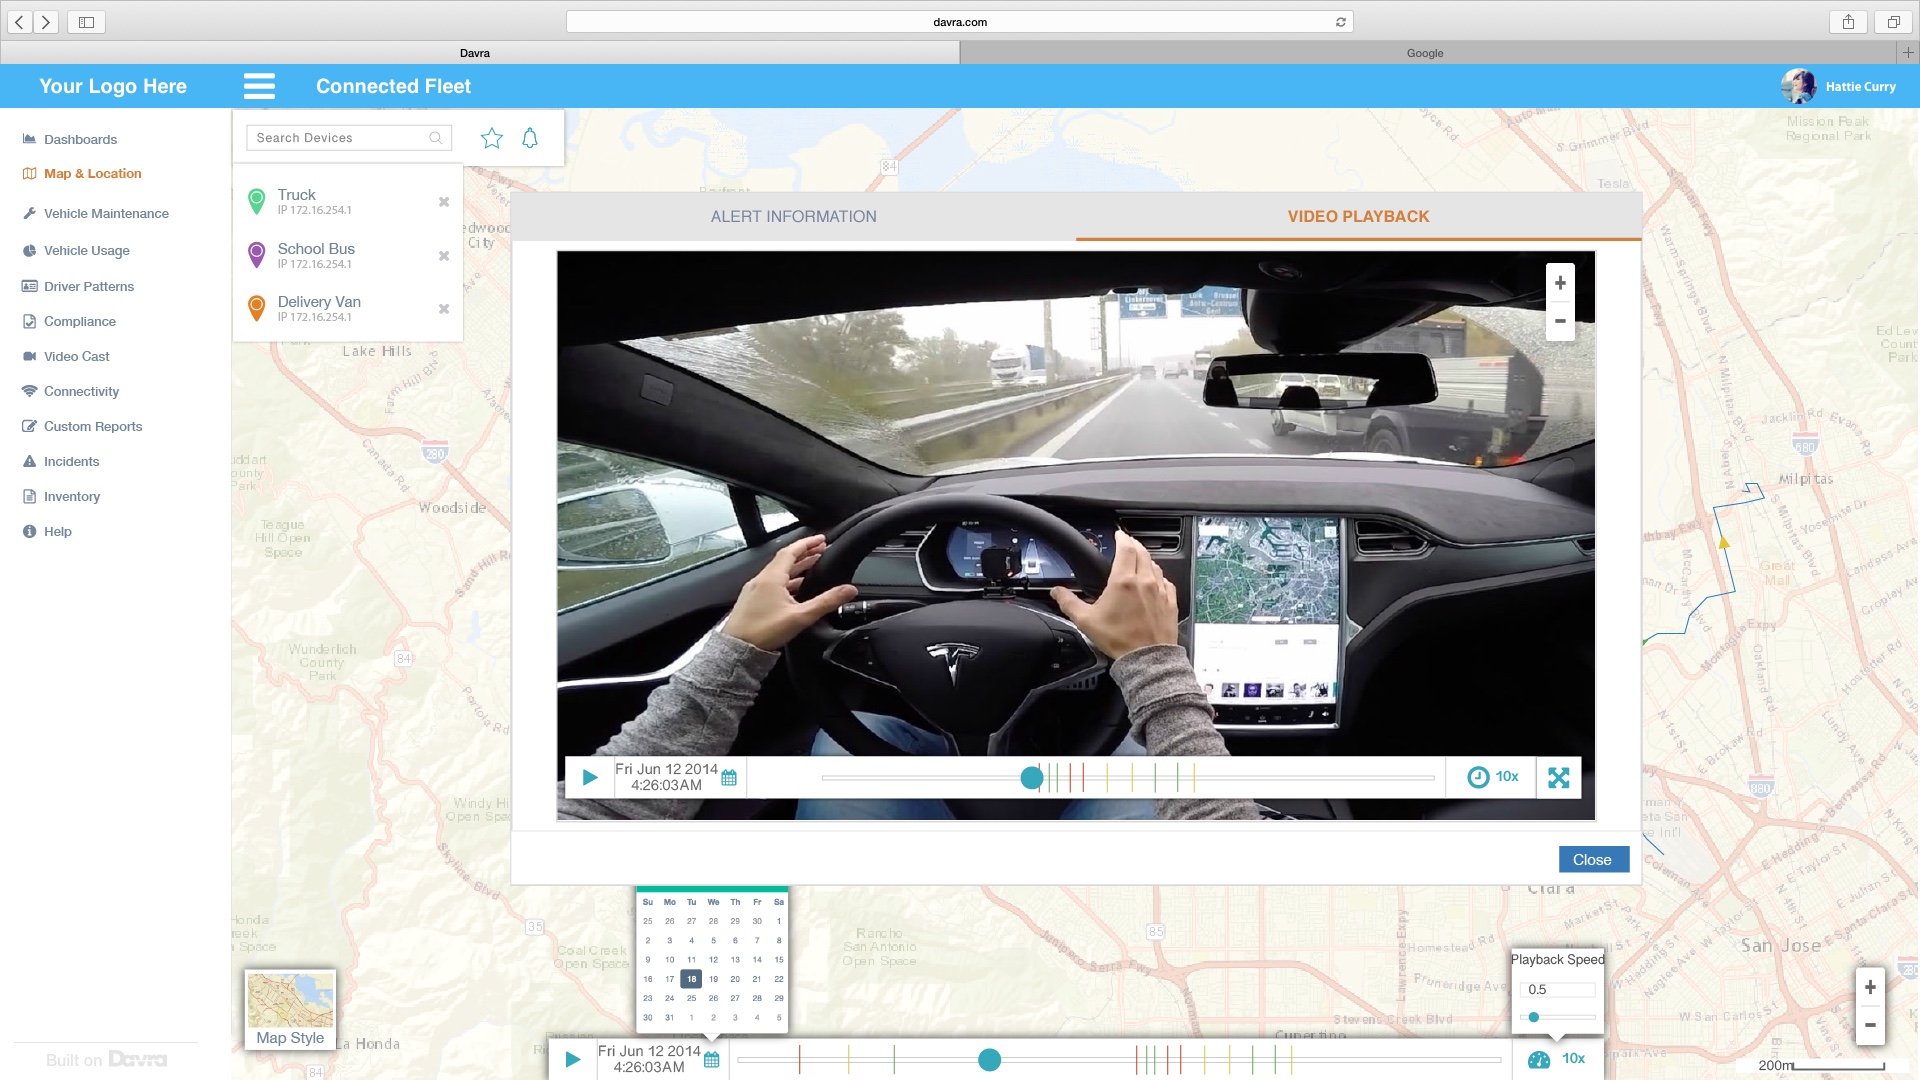This screenshot has width=1920, height=1080.
Task: Open the calendar icon in bottom timeline
Action: point(712,1060)
